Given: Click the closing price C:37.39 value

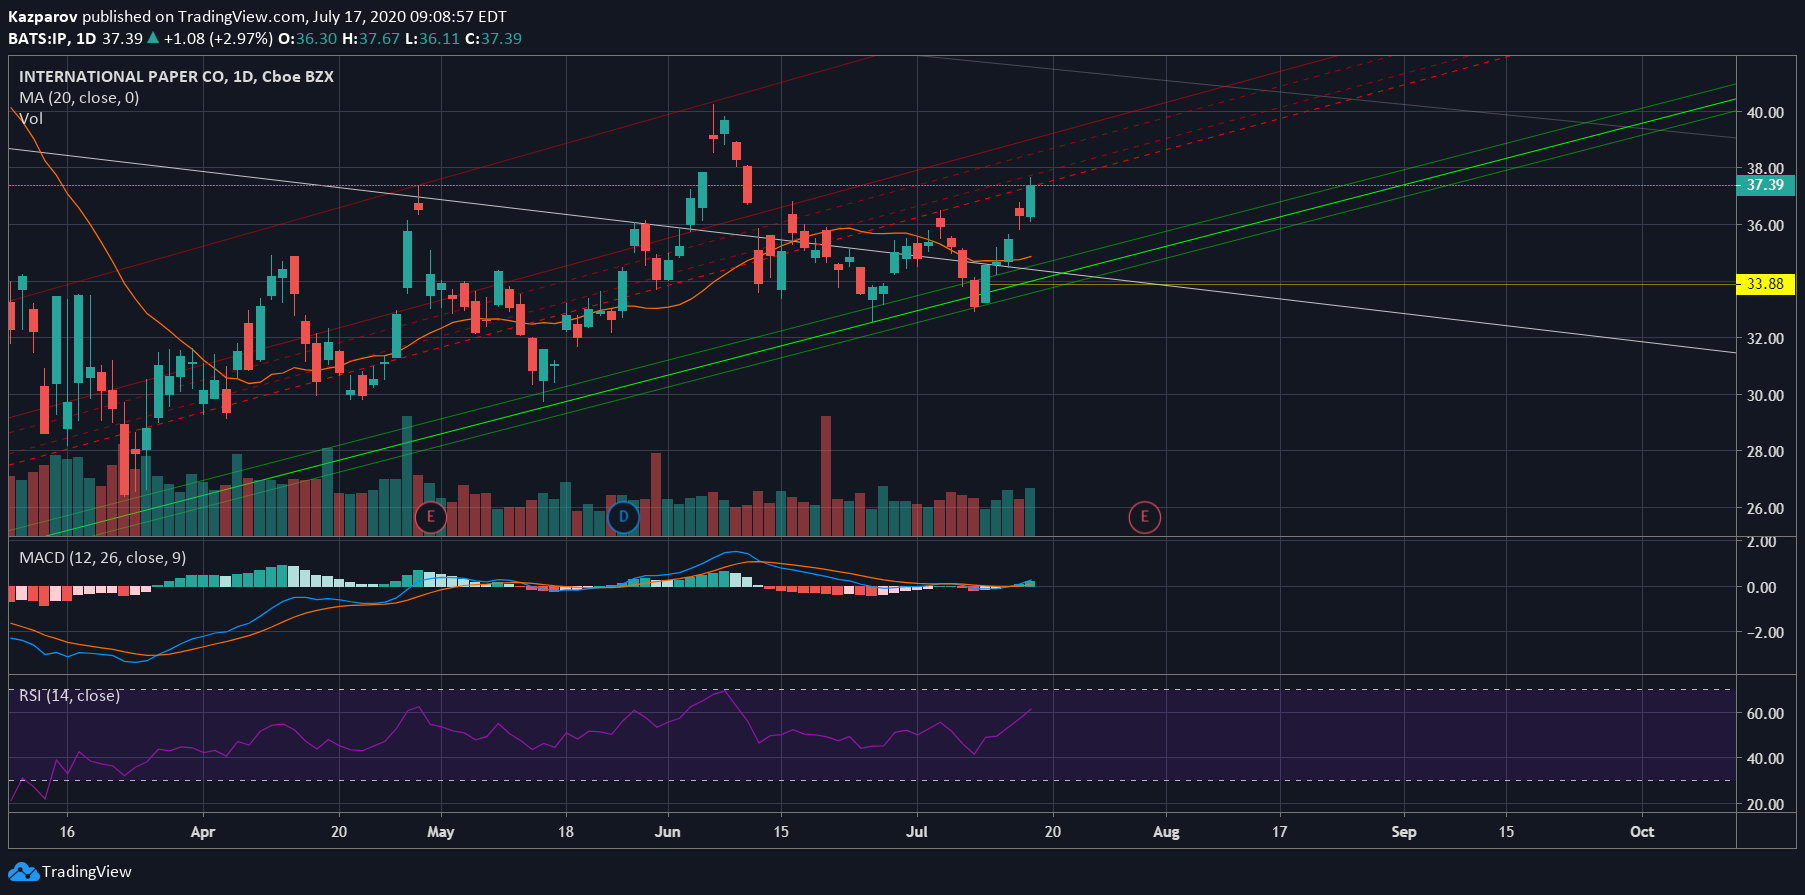Looking at the screenshot, I should pos(494,39).
